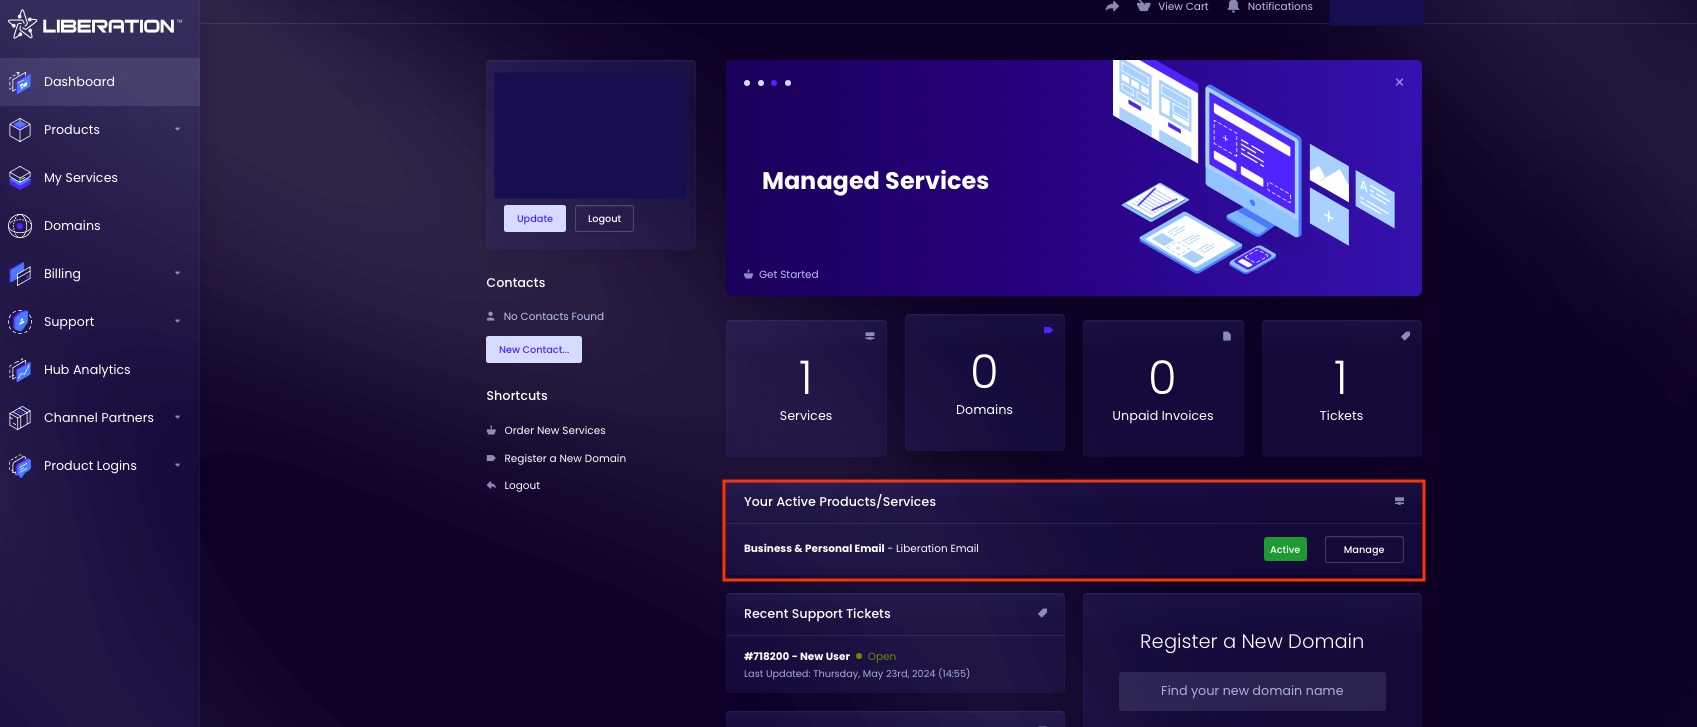
Task: Open the Register a New Domain shortcut link
Action: coord(565,458)
